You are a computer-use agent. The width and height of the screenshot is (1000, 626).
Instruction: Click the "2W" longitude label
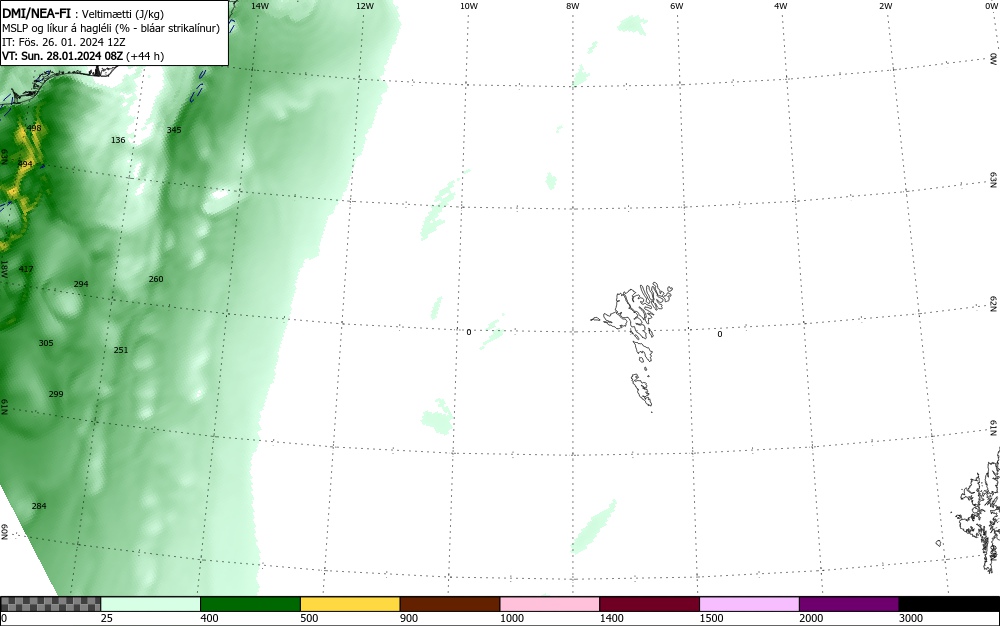pos(886,6)
